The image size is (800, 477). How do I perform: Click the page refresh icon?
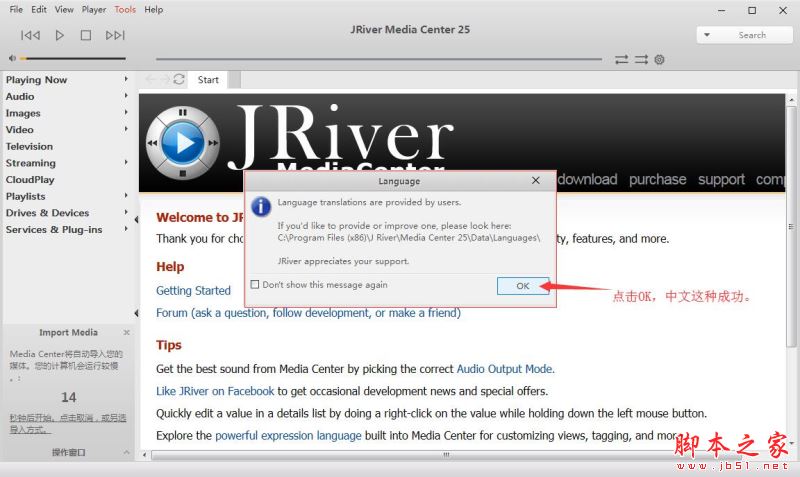(x=179, y=79)
